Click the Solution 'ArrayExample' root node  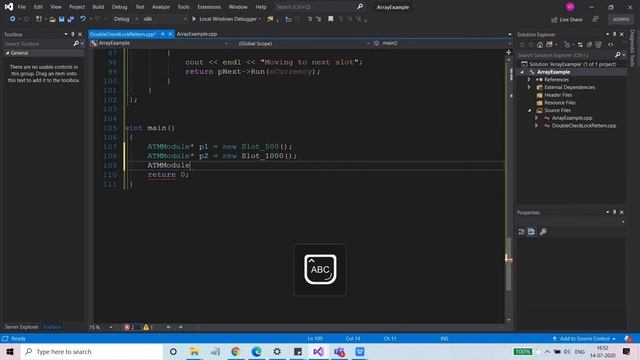point(573,64)
